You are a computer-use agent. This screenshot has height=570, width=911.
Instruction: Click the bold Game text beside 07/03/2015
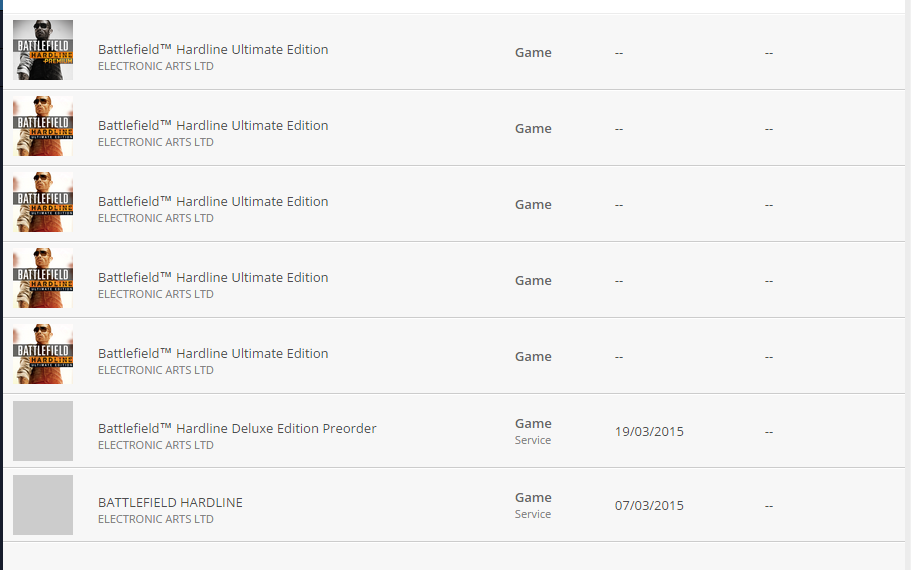point(533,498)
